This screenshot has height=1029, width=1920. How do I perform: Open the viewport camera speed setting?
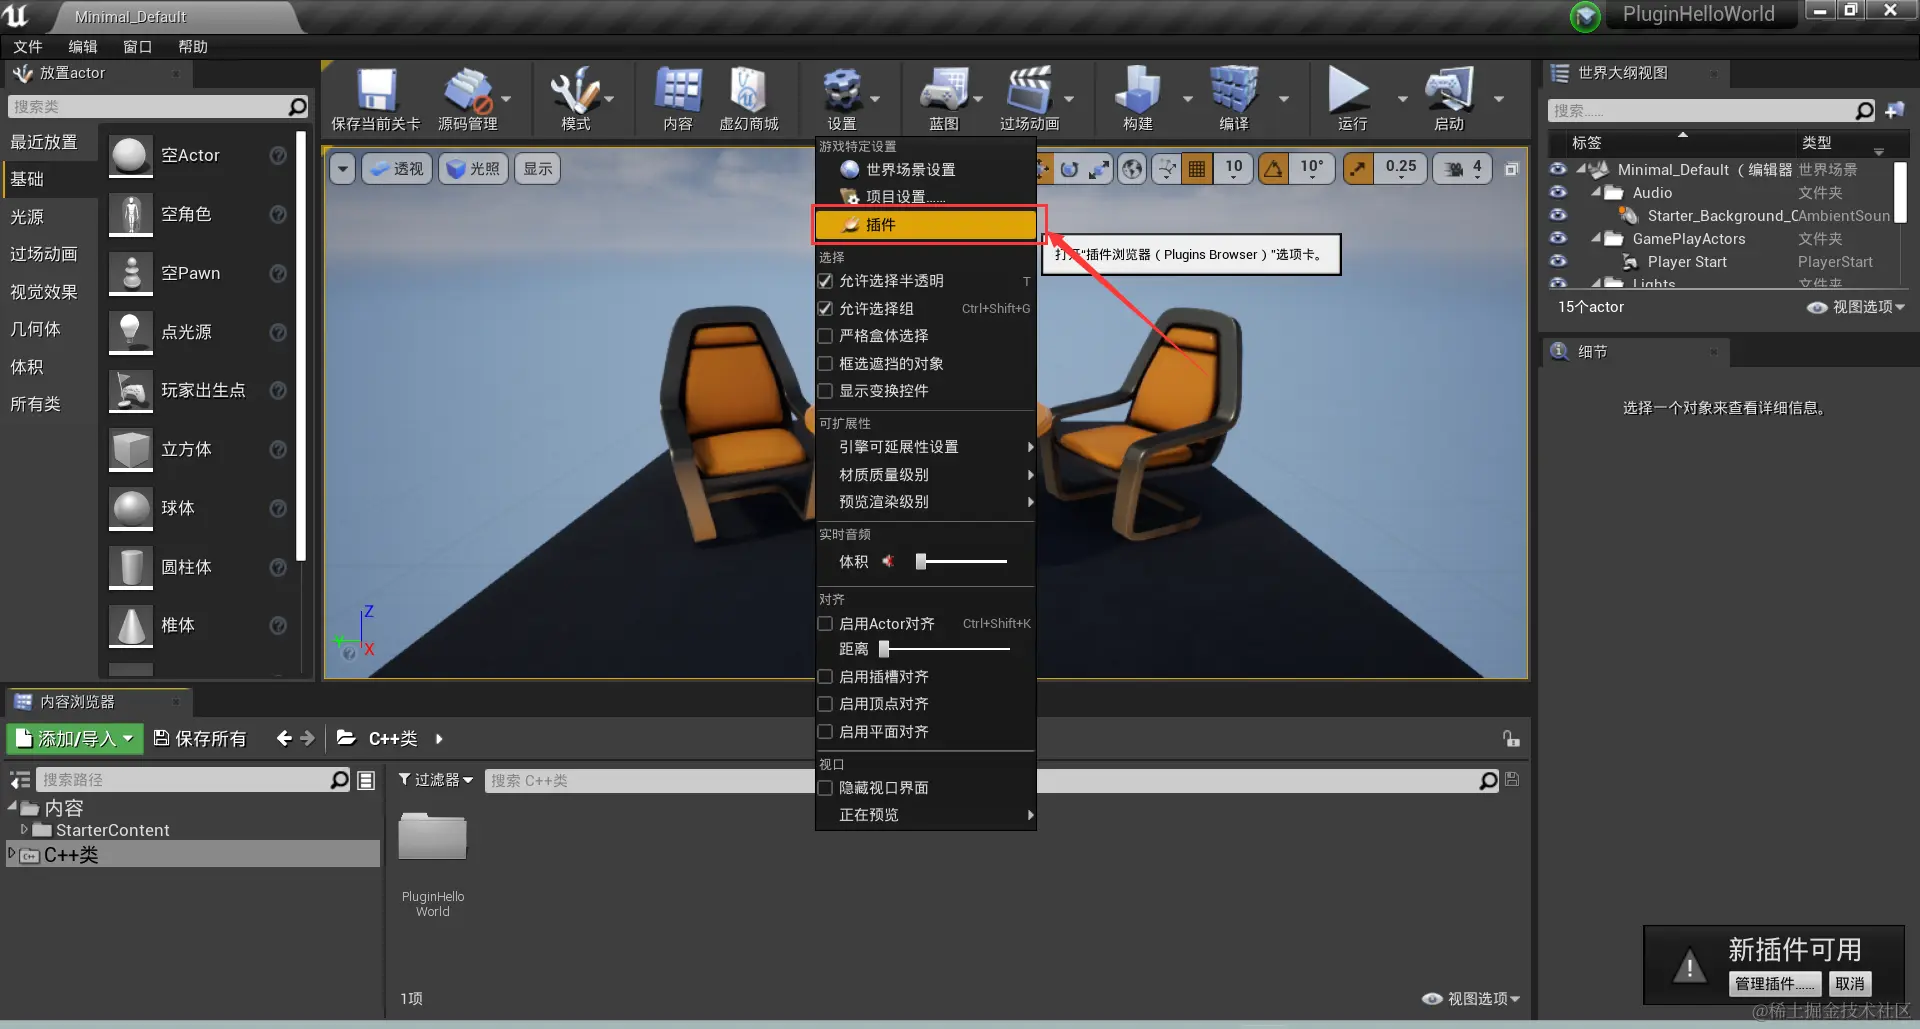coord(1463,169)
